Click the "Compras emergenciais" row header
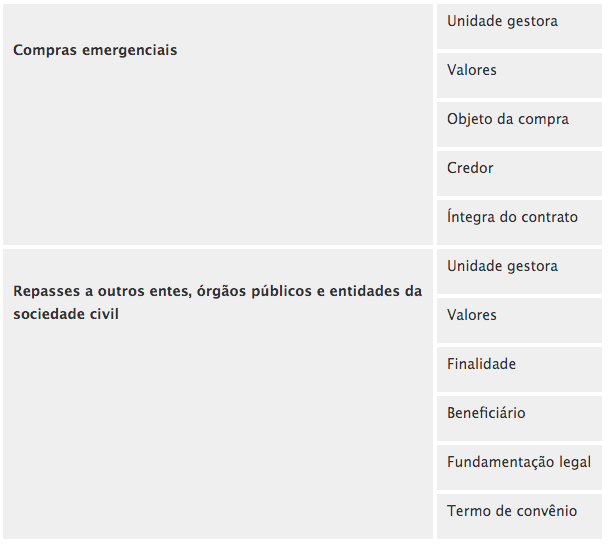The width and height of the screenshot is (608, 545). pos(95,50)
